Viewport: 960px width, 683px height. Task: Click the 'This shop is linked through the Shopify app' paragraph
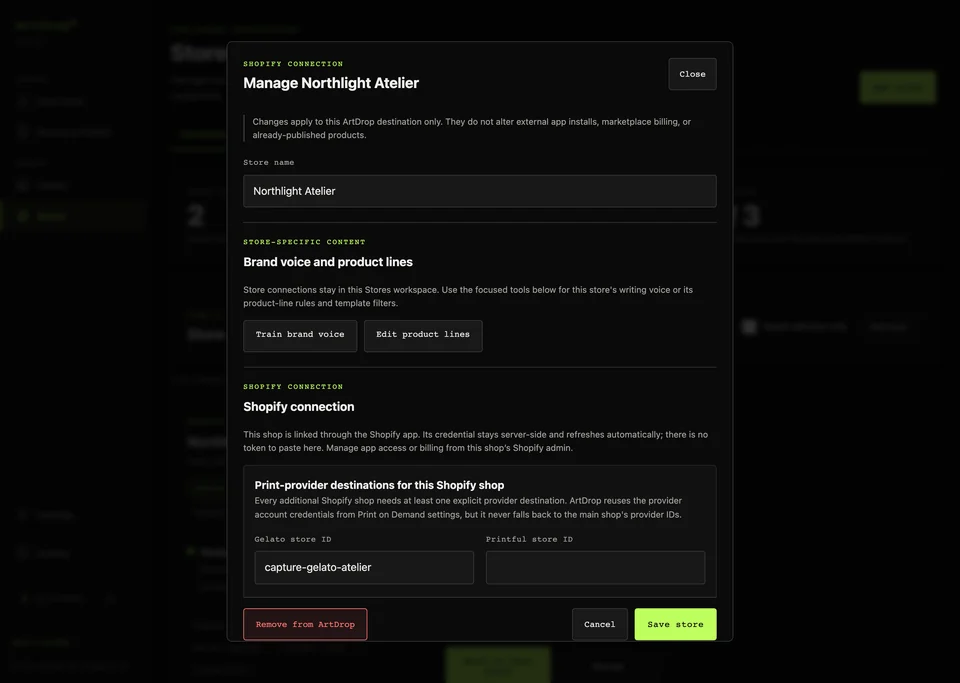pos(475,441)
